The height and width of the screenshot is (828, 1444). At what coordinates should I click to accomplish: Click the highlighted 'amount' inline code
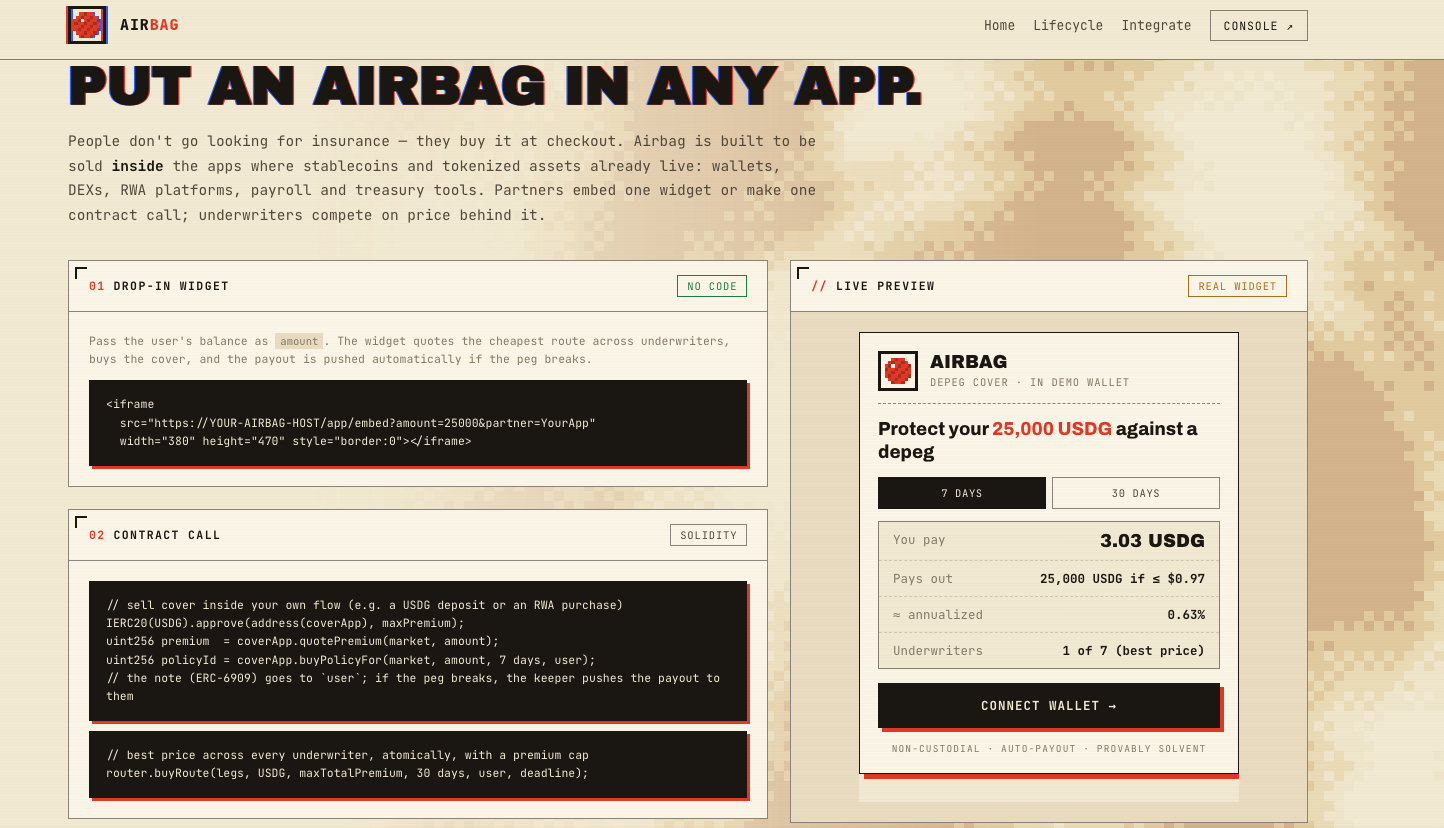point(299,341)
